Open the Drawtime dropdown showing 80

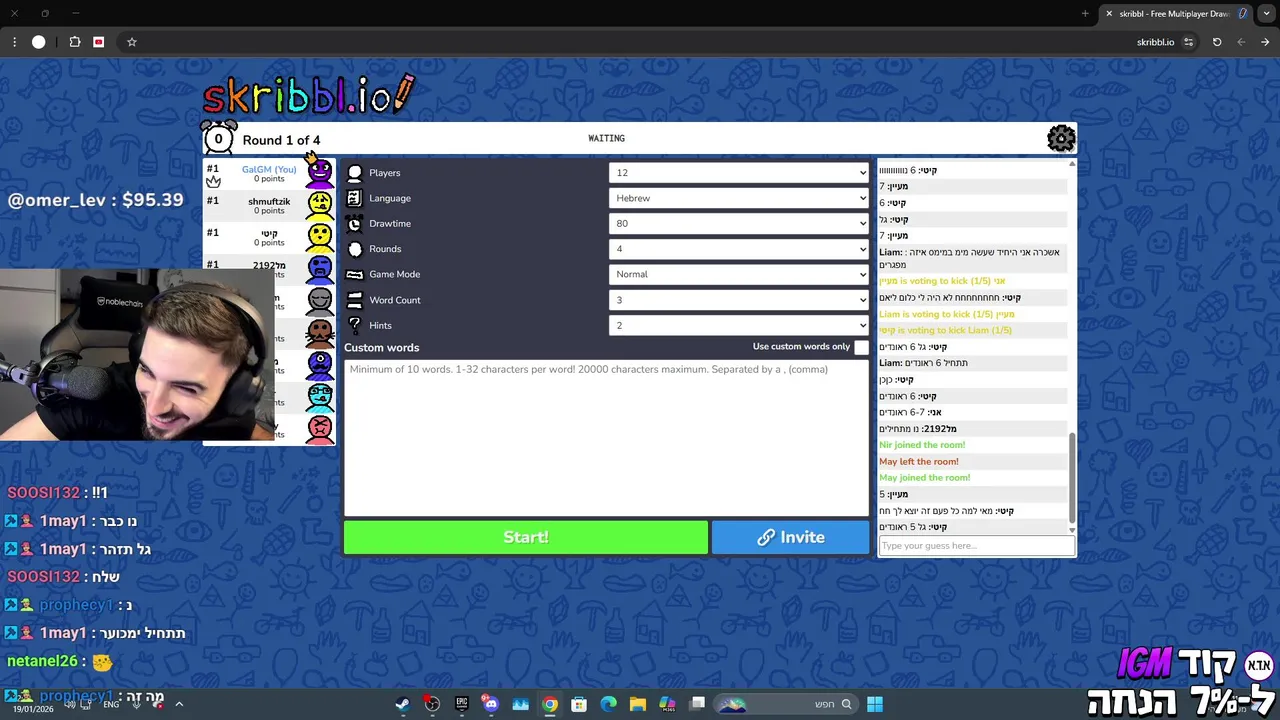tap(739, 224)
